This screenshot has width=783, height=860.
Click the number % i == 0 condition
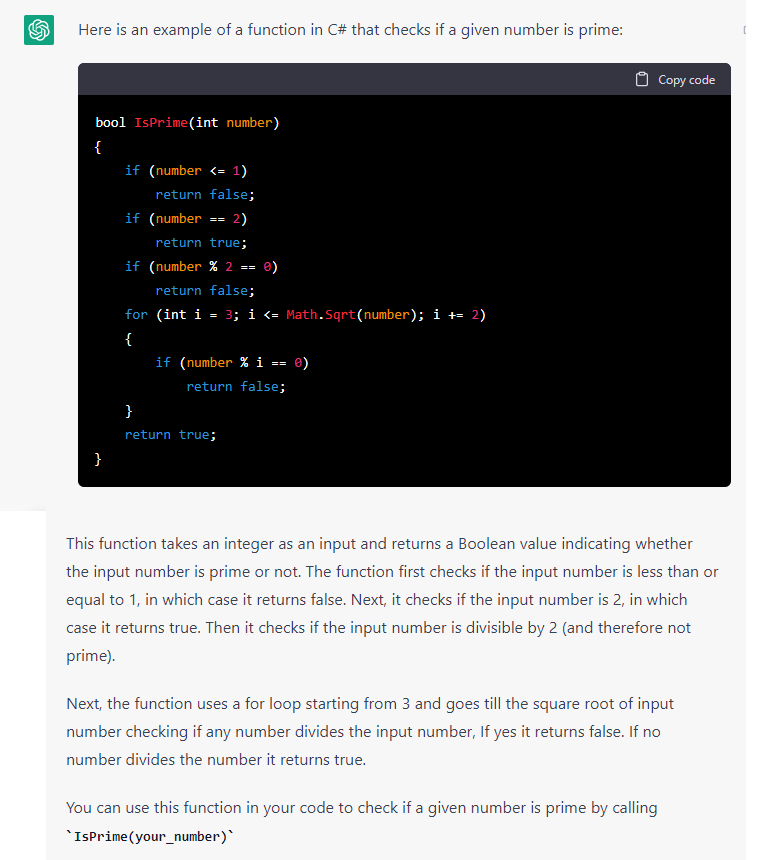(x=244, y=363)
